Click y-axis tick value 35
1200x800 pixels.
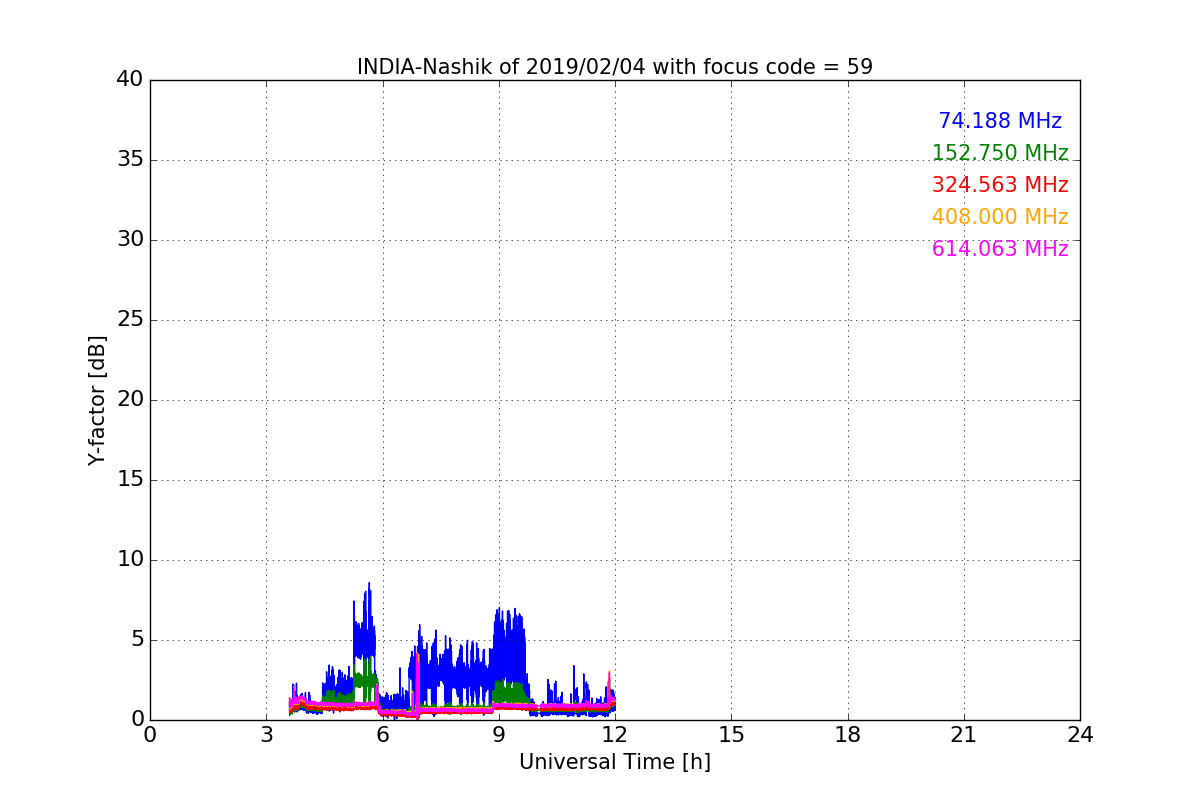(130, 160)
